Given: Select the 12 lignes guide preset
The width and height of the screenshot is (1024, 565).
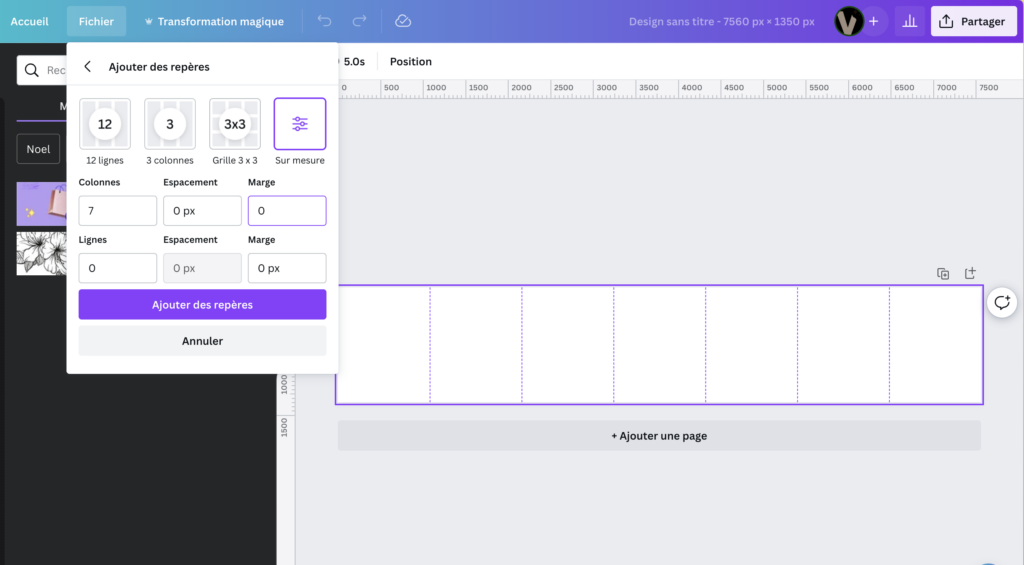Looking at the screenshot, I should pyautogui.click(x=105, y=124).
